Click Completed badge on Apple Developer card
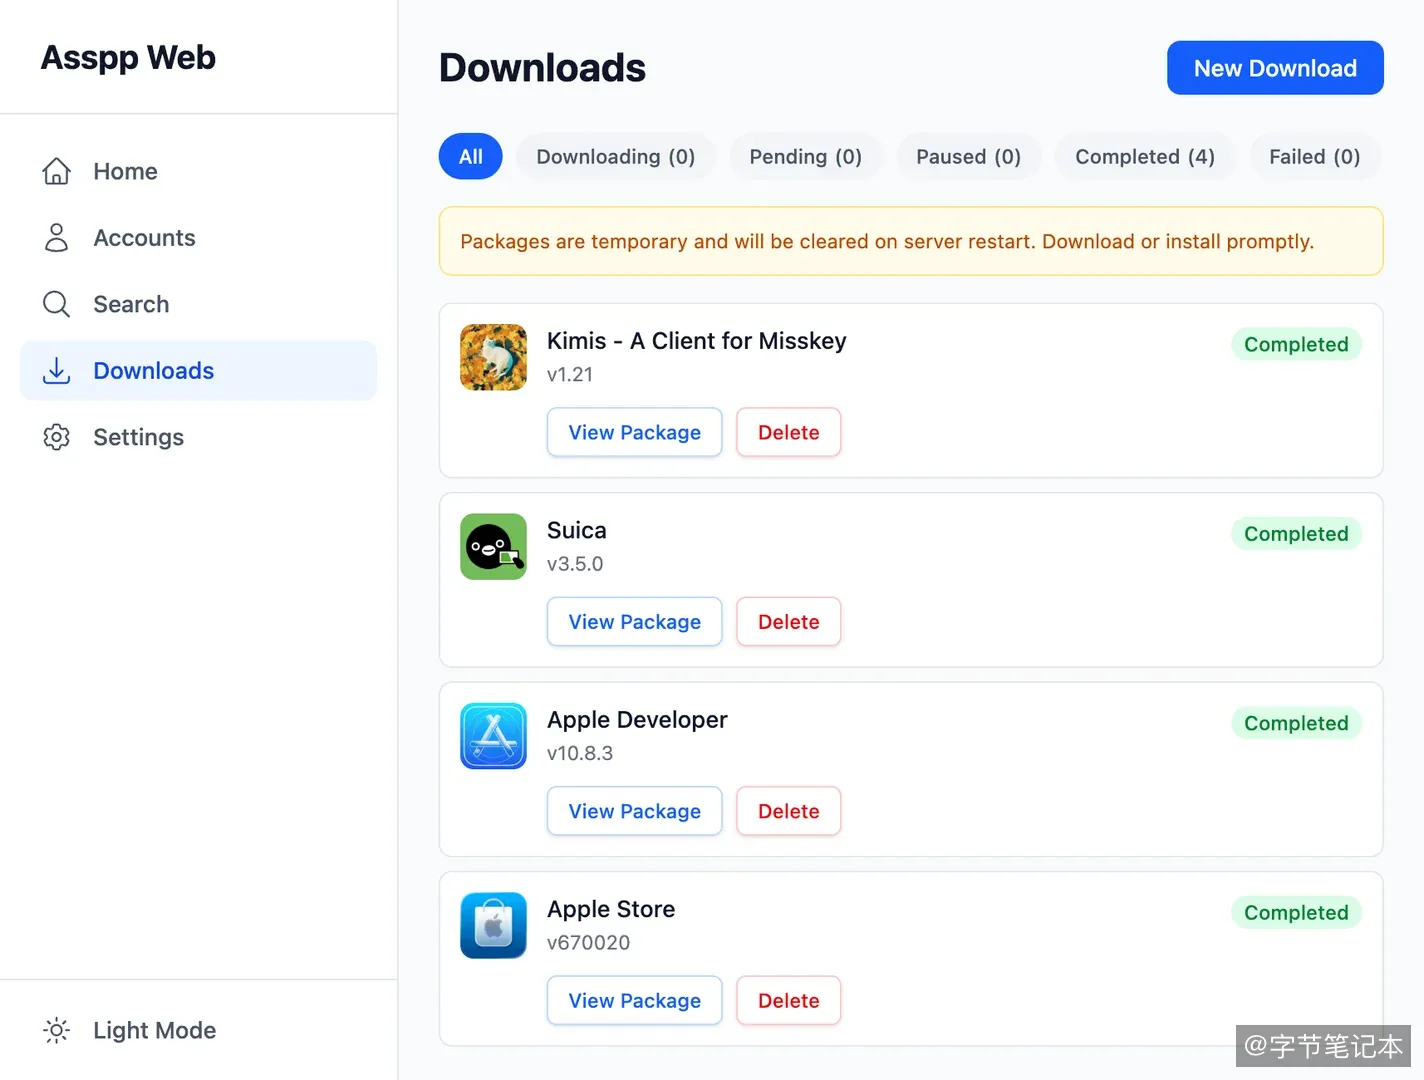Image resolution: width=1424 pixels, height=1080 pixels. [1296, 723]
